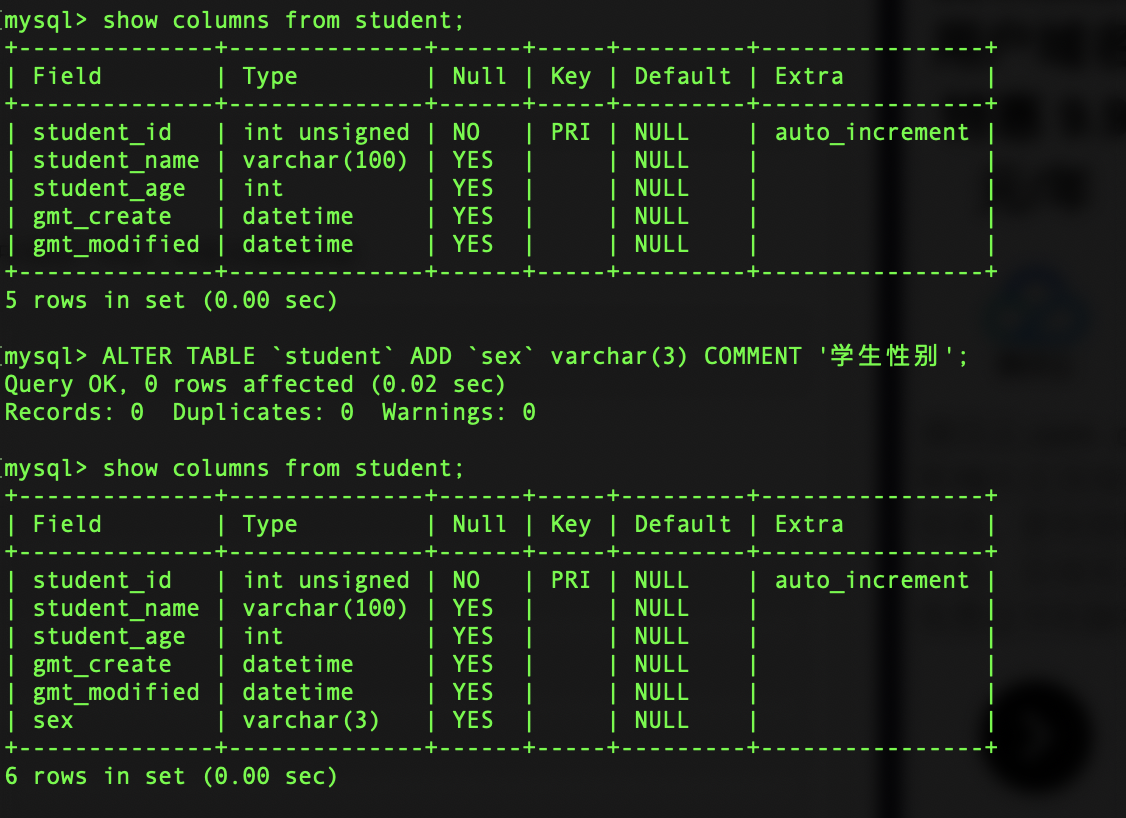1126x818 pixels.
Task: Click the 'Query OK, 0 rows affected' message
Action: (255, 384)
